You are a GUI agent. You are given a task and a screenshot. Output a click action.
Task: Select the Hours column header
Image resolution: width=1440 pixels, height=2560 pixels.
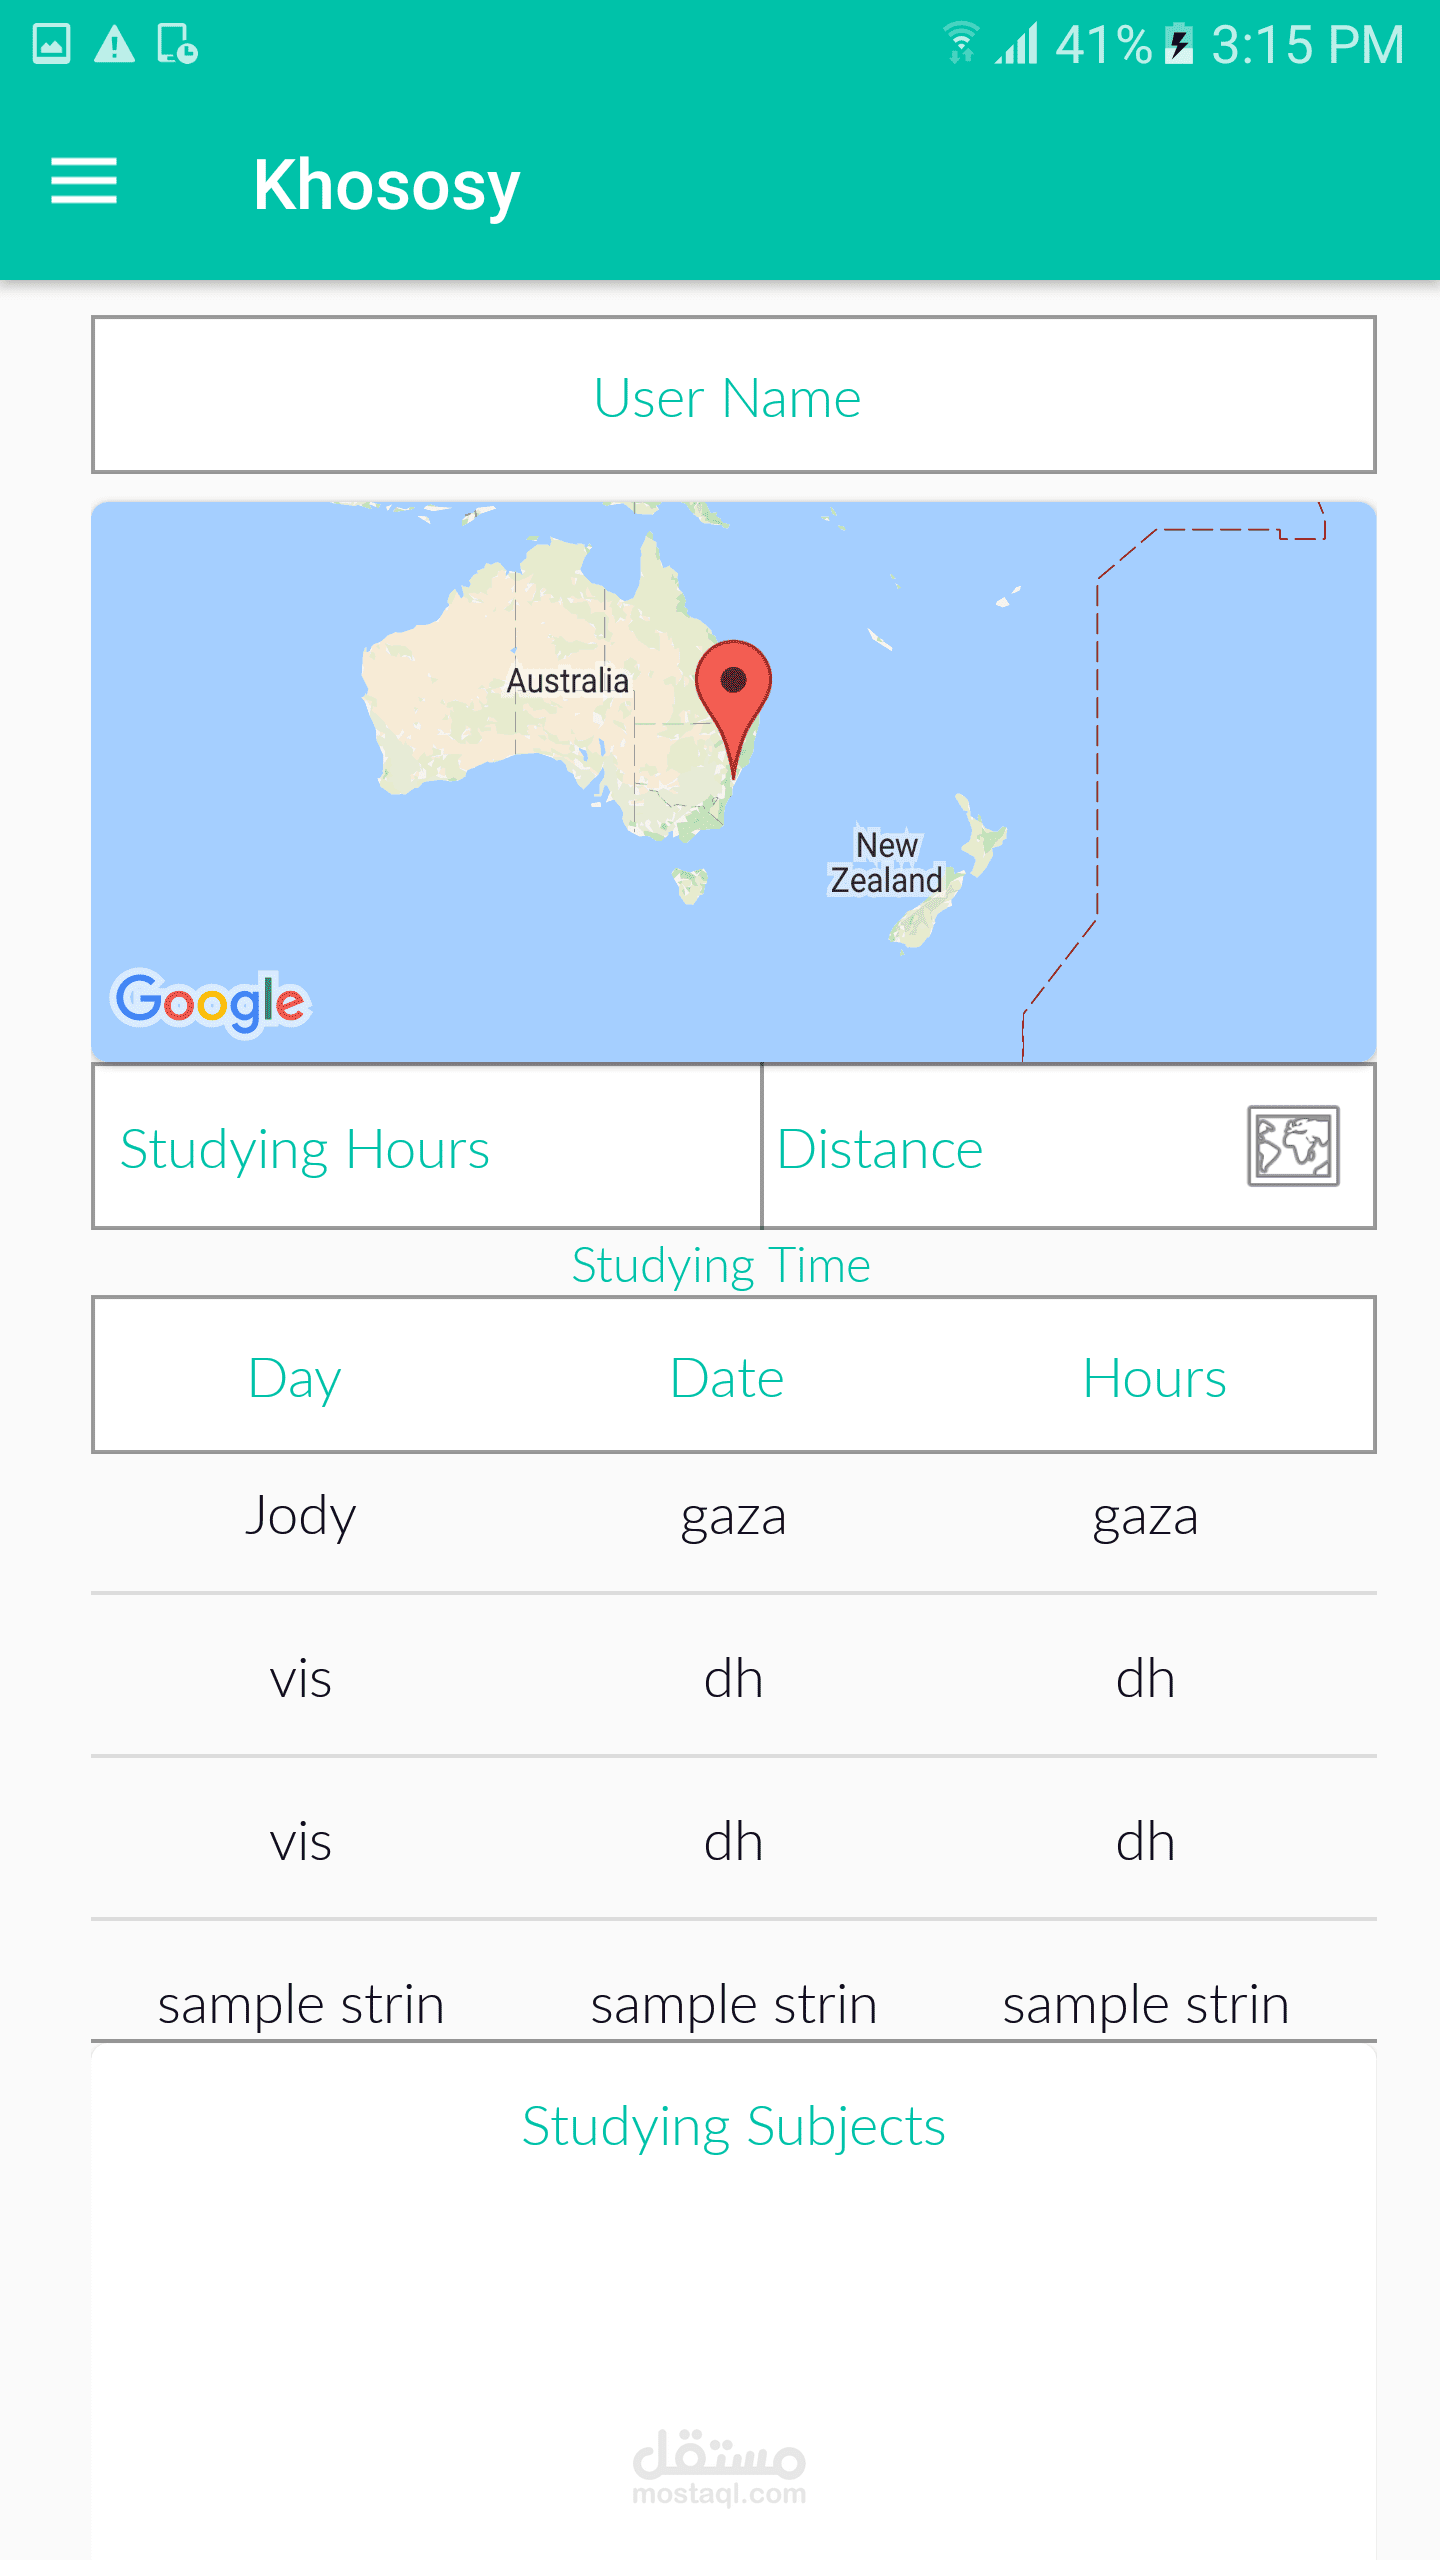coord(1154,1378)
